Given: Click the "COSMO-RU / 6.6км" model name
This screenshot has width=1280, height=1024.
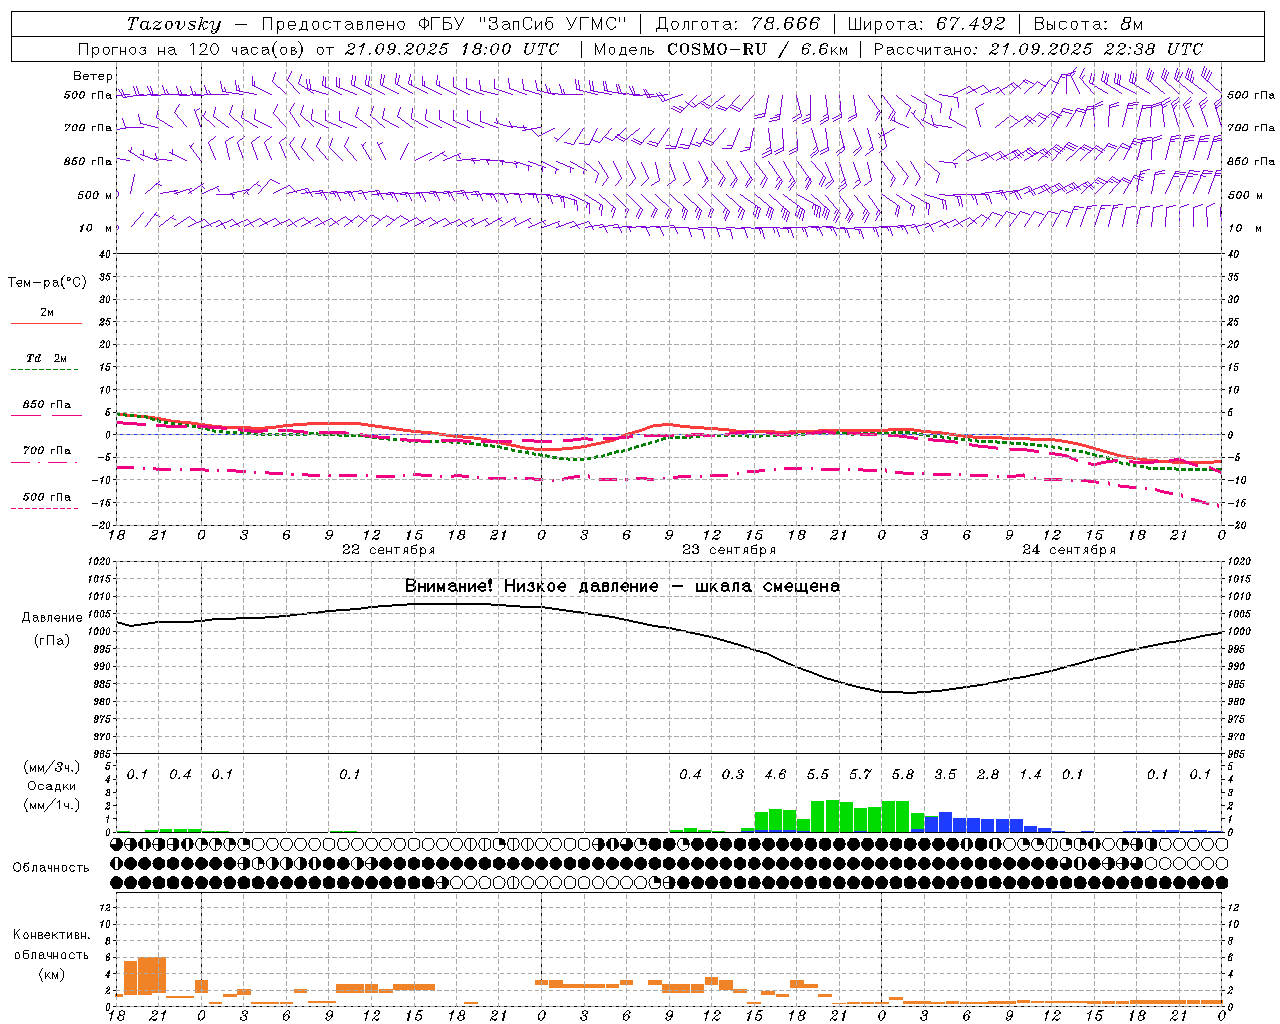Looking at the screenshot, I should point(758,49).
